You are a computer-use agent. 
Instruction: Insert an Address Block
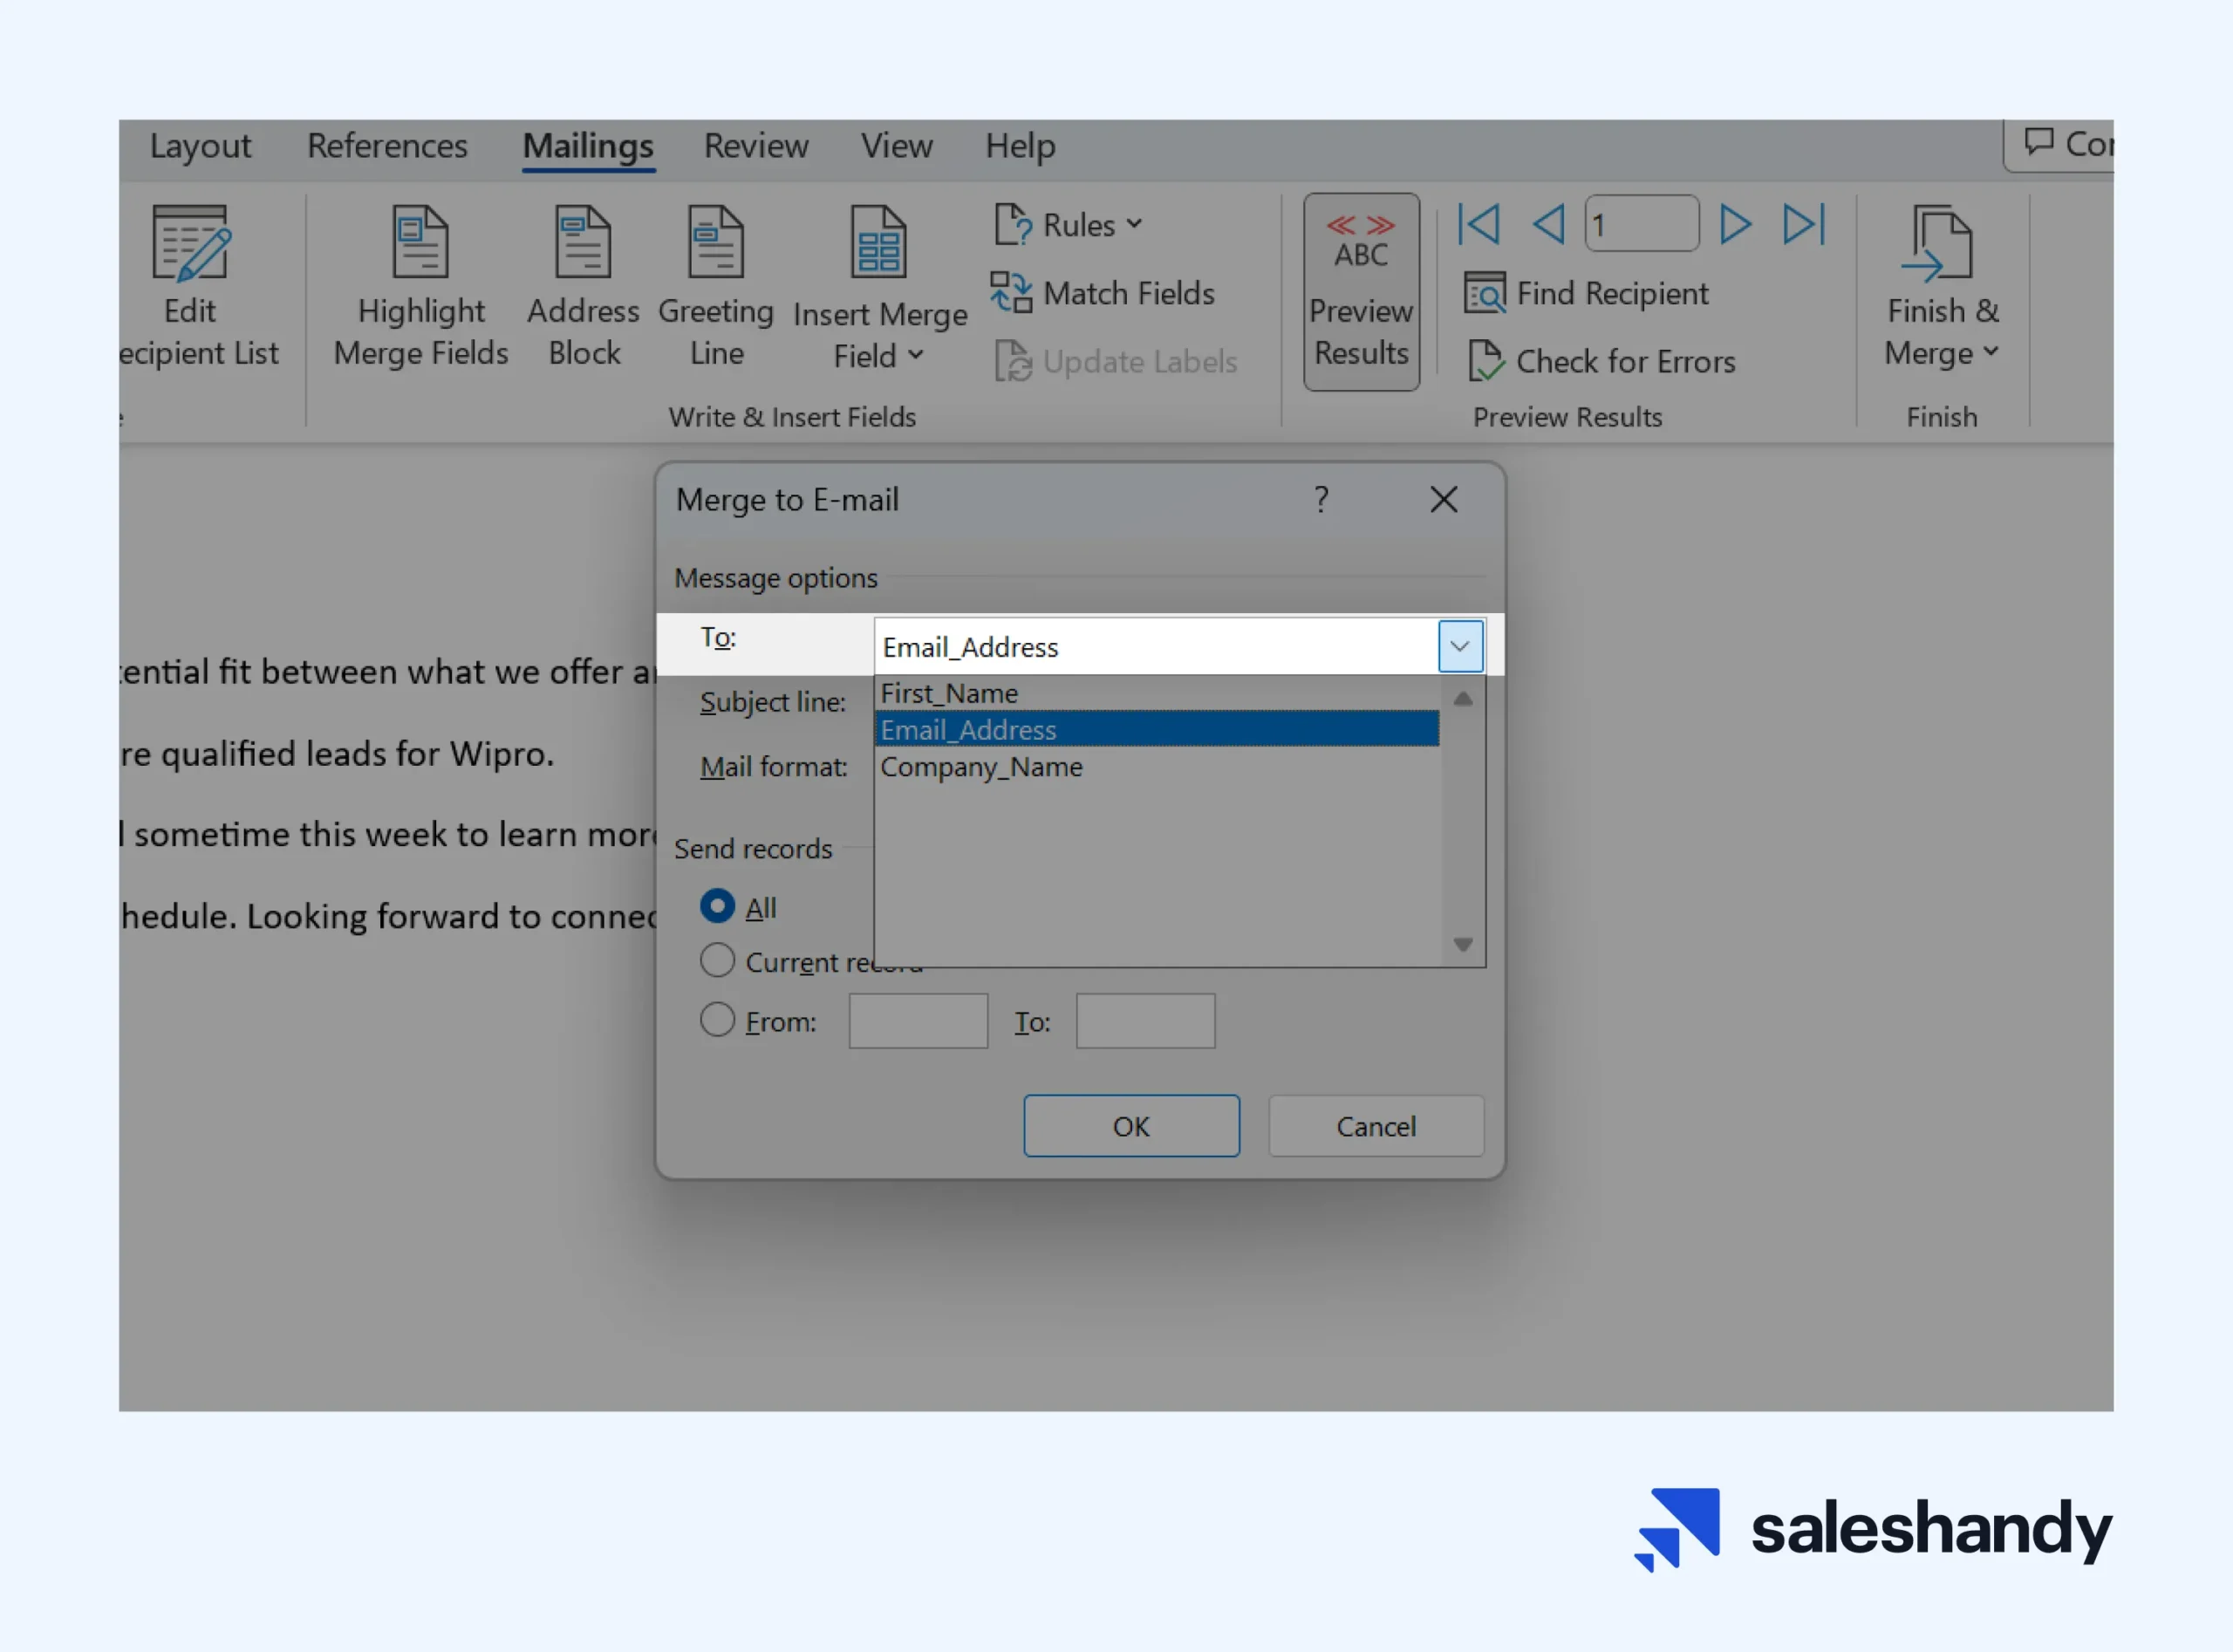click(583, 287)
